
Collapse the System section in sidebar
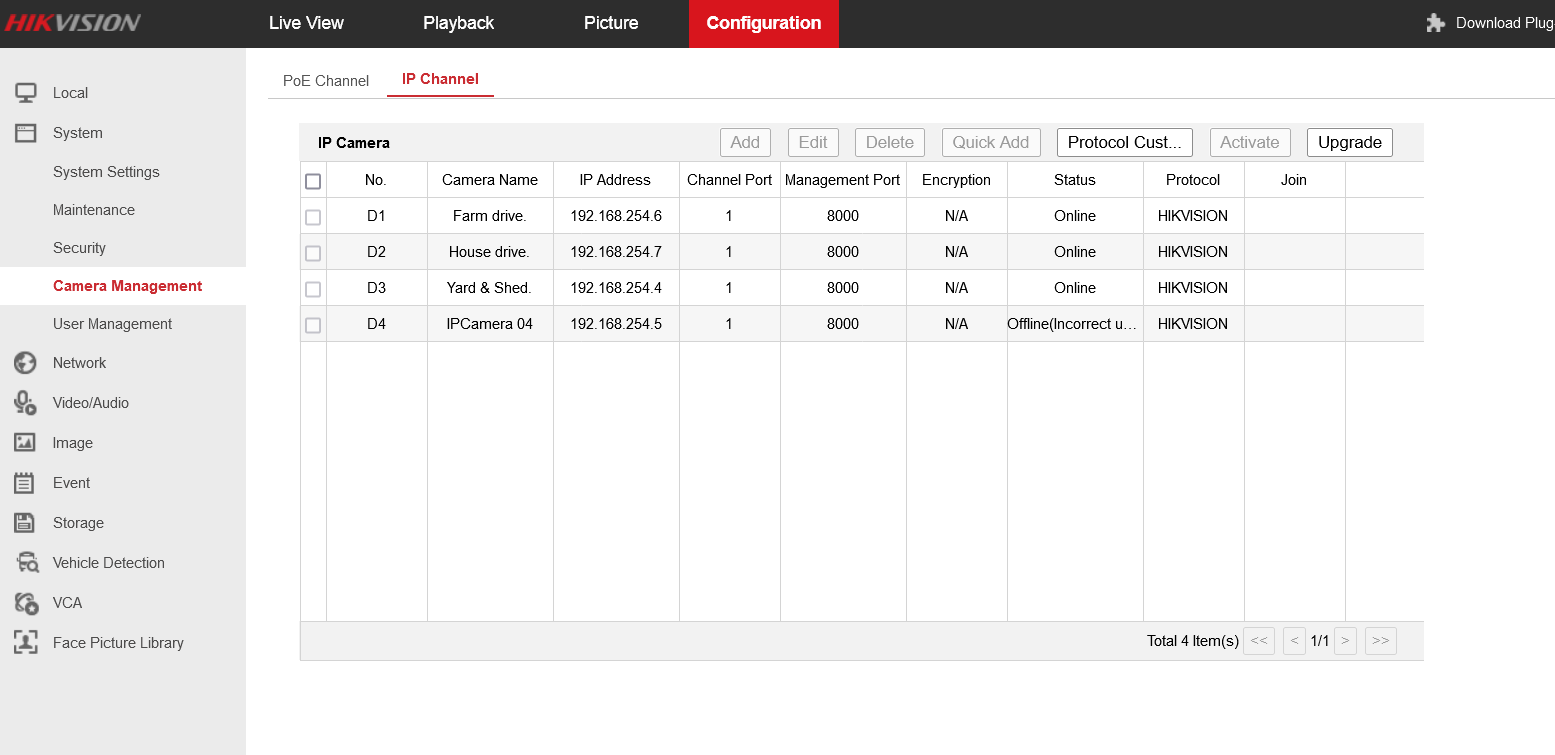point(77,133)
